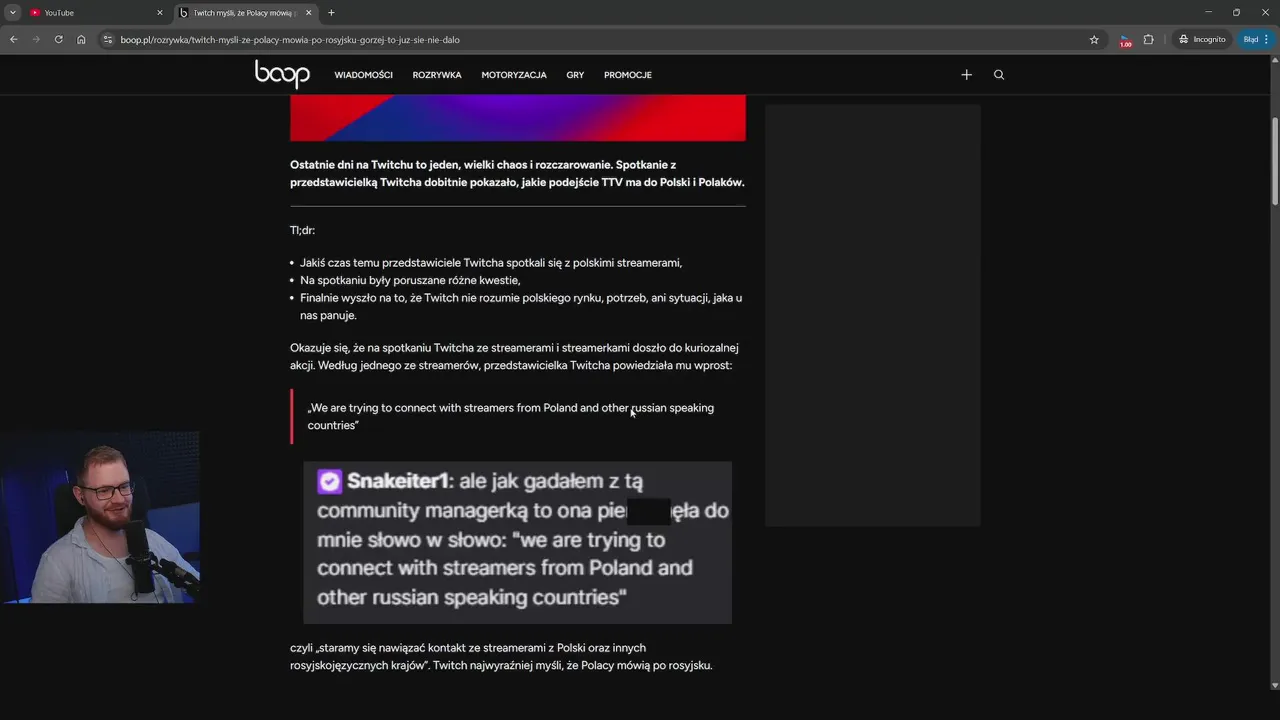
Task: Open the MOTORYZACJA menu section
Action: [x=514, y=75]
